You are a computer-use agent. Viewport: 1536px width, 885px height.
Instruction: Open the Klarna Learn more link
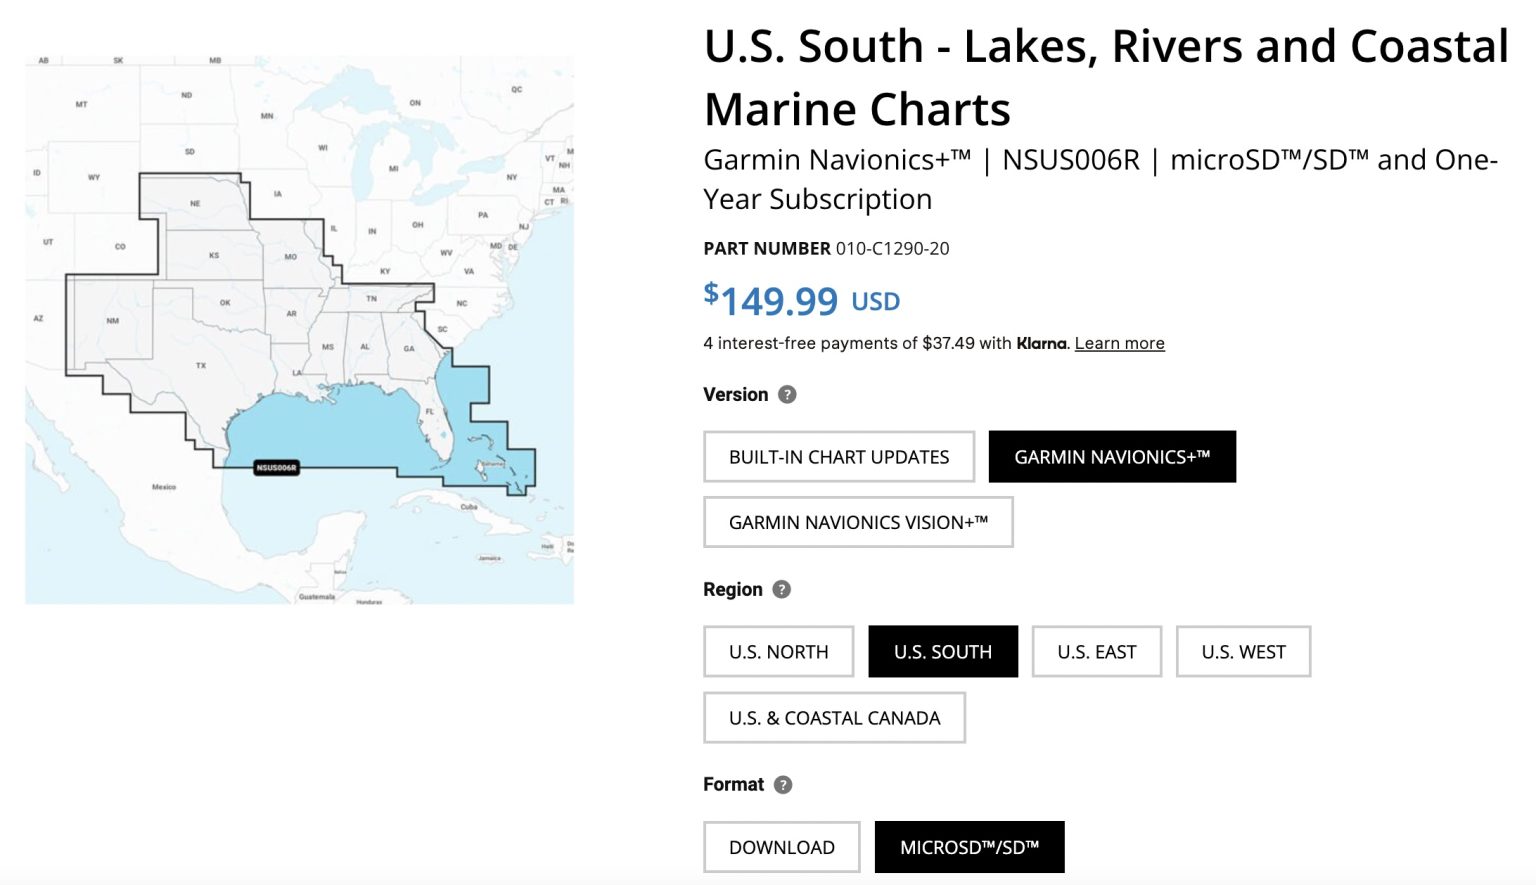pos(1119,342)
